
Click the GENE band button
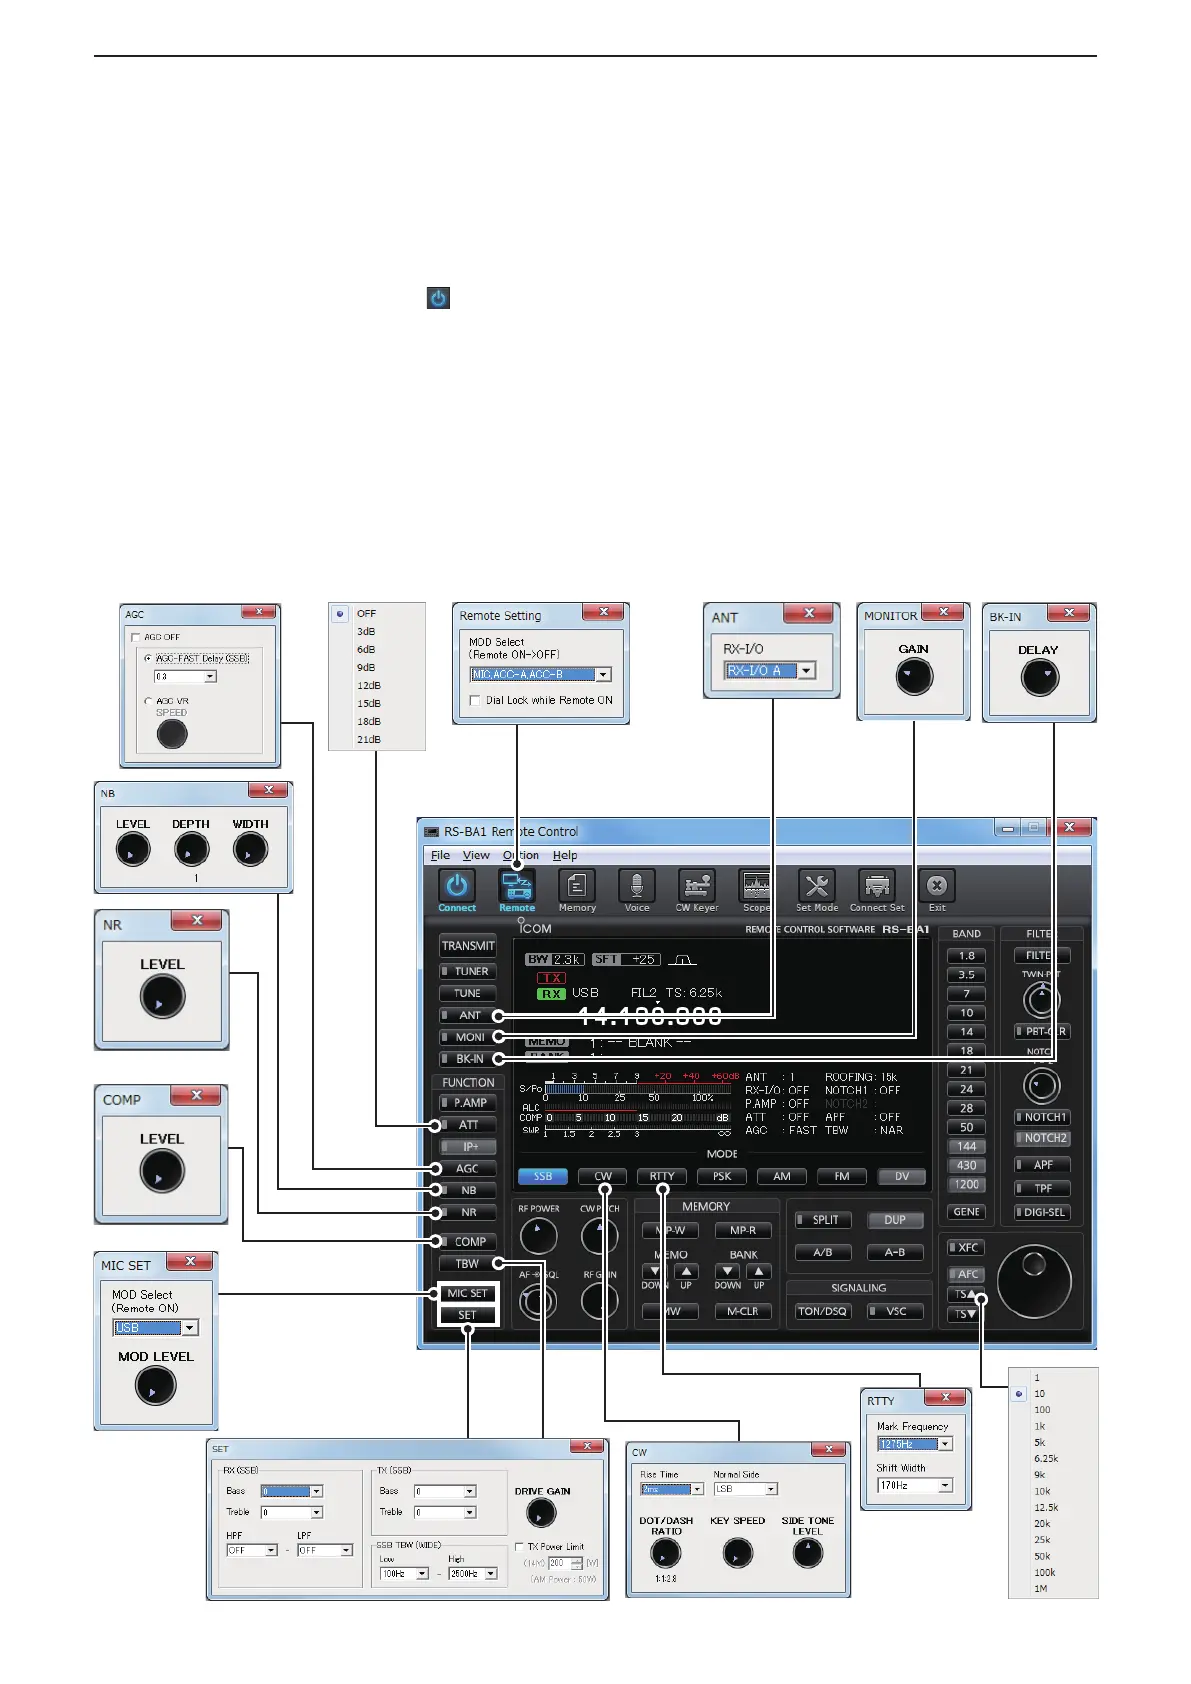966,1212
